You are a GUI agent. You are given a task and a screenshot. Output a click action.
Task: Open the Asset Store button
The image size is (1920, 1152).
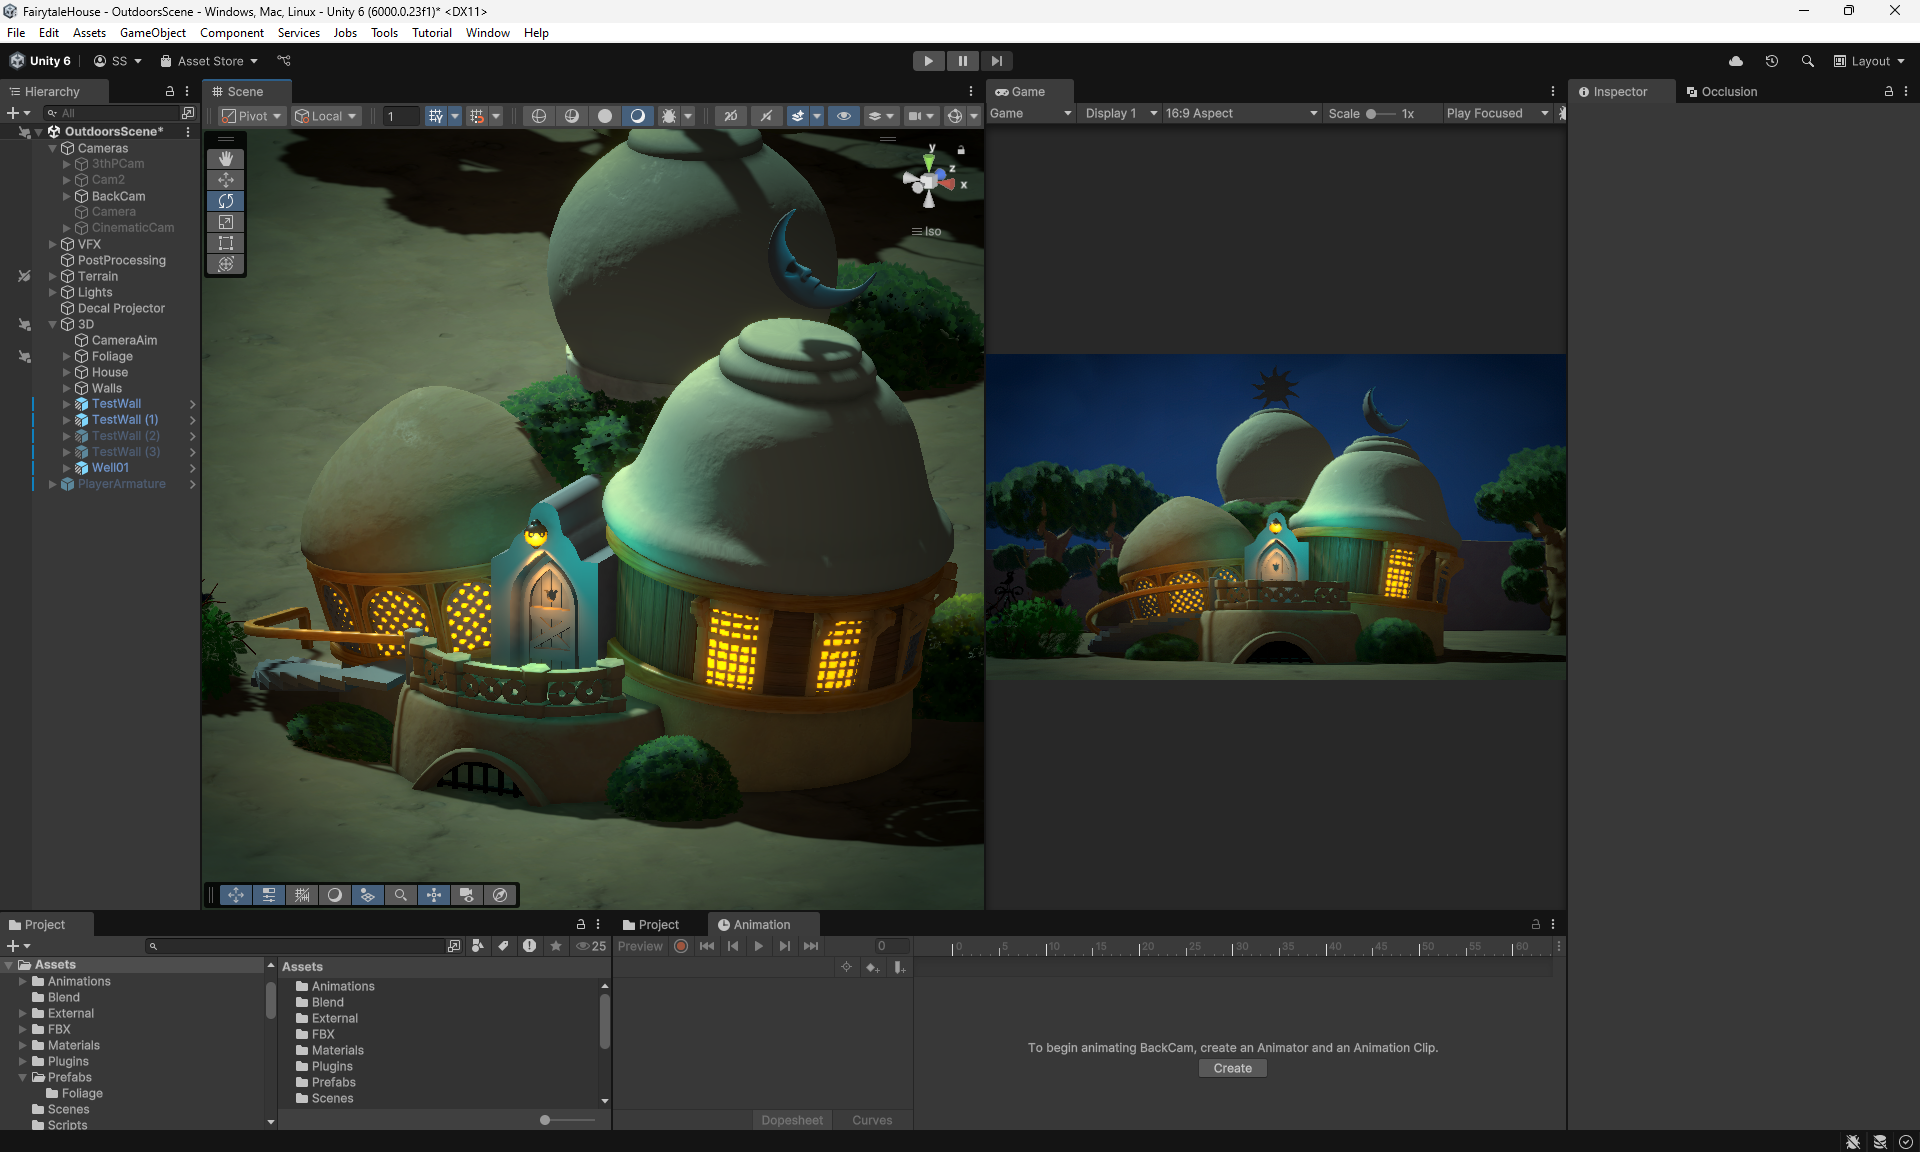click(x=209, y=61)
